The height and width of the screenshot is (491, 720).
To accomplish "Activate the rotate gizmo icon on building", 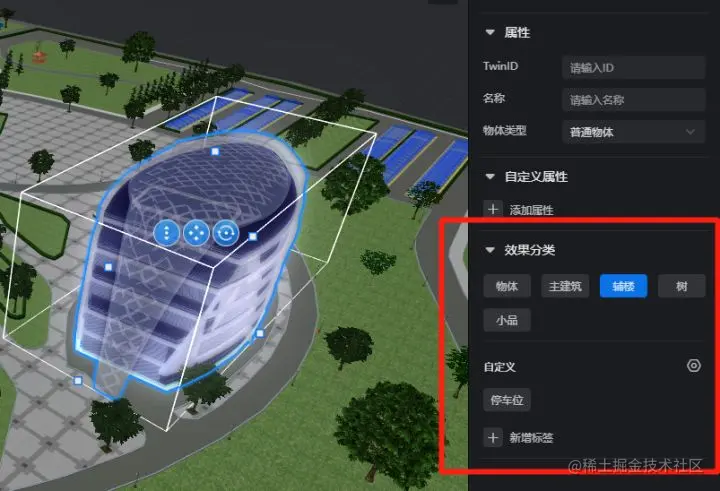I will 226,232.
